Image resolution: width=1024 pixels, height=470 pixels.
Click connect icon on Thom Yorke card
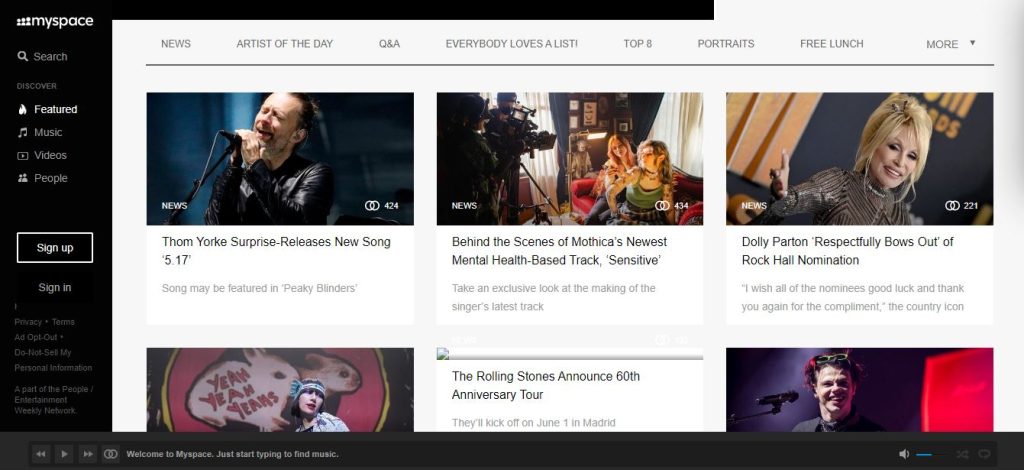point(372,206)
